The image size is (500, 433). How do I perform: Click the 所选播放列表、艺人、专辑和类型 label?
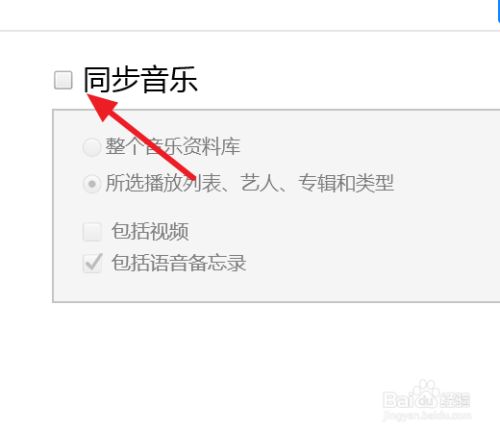pos(250,183)
